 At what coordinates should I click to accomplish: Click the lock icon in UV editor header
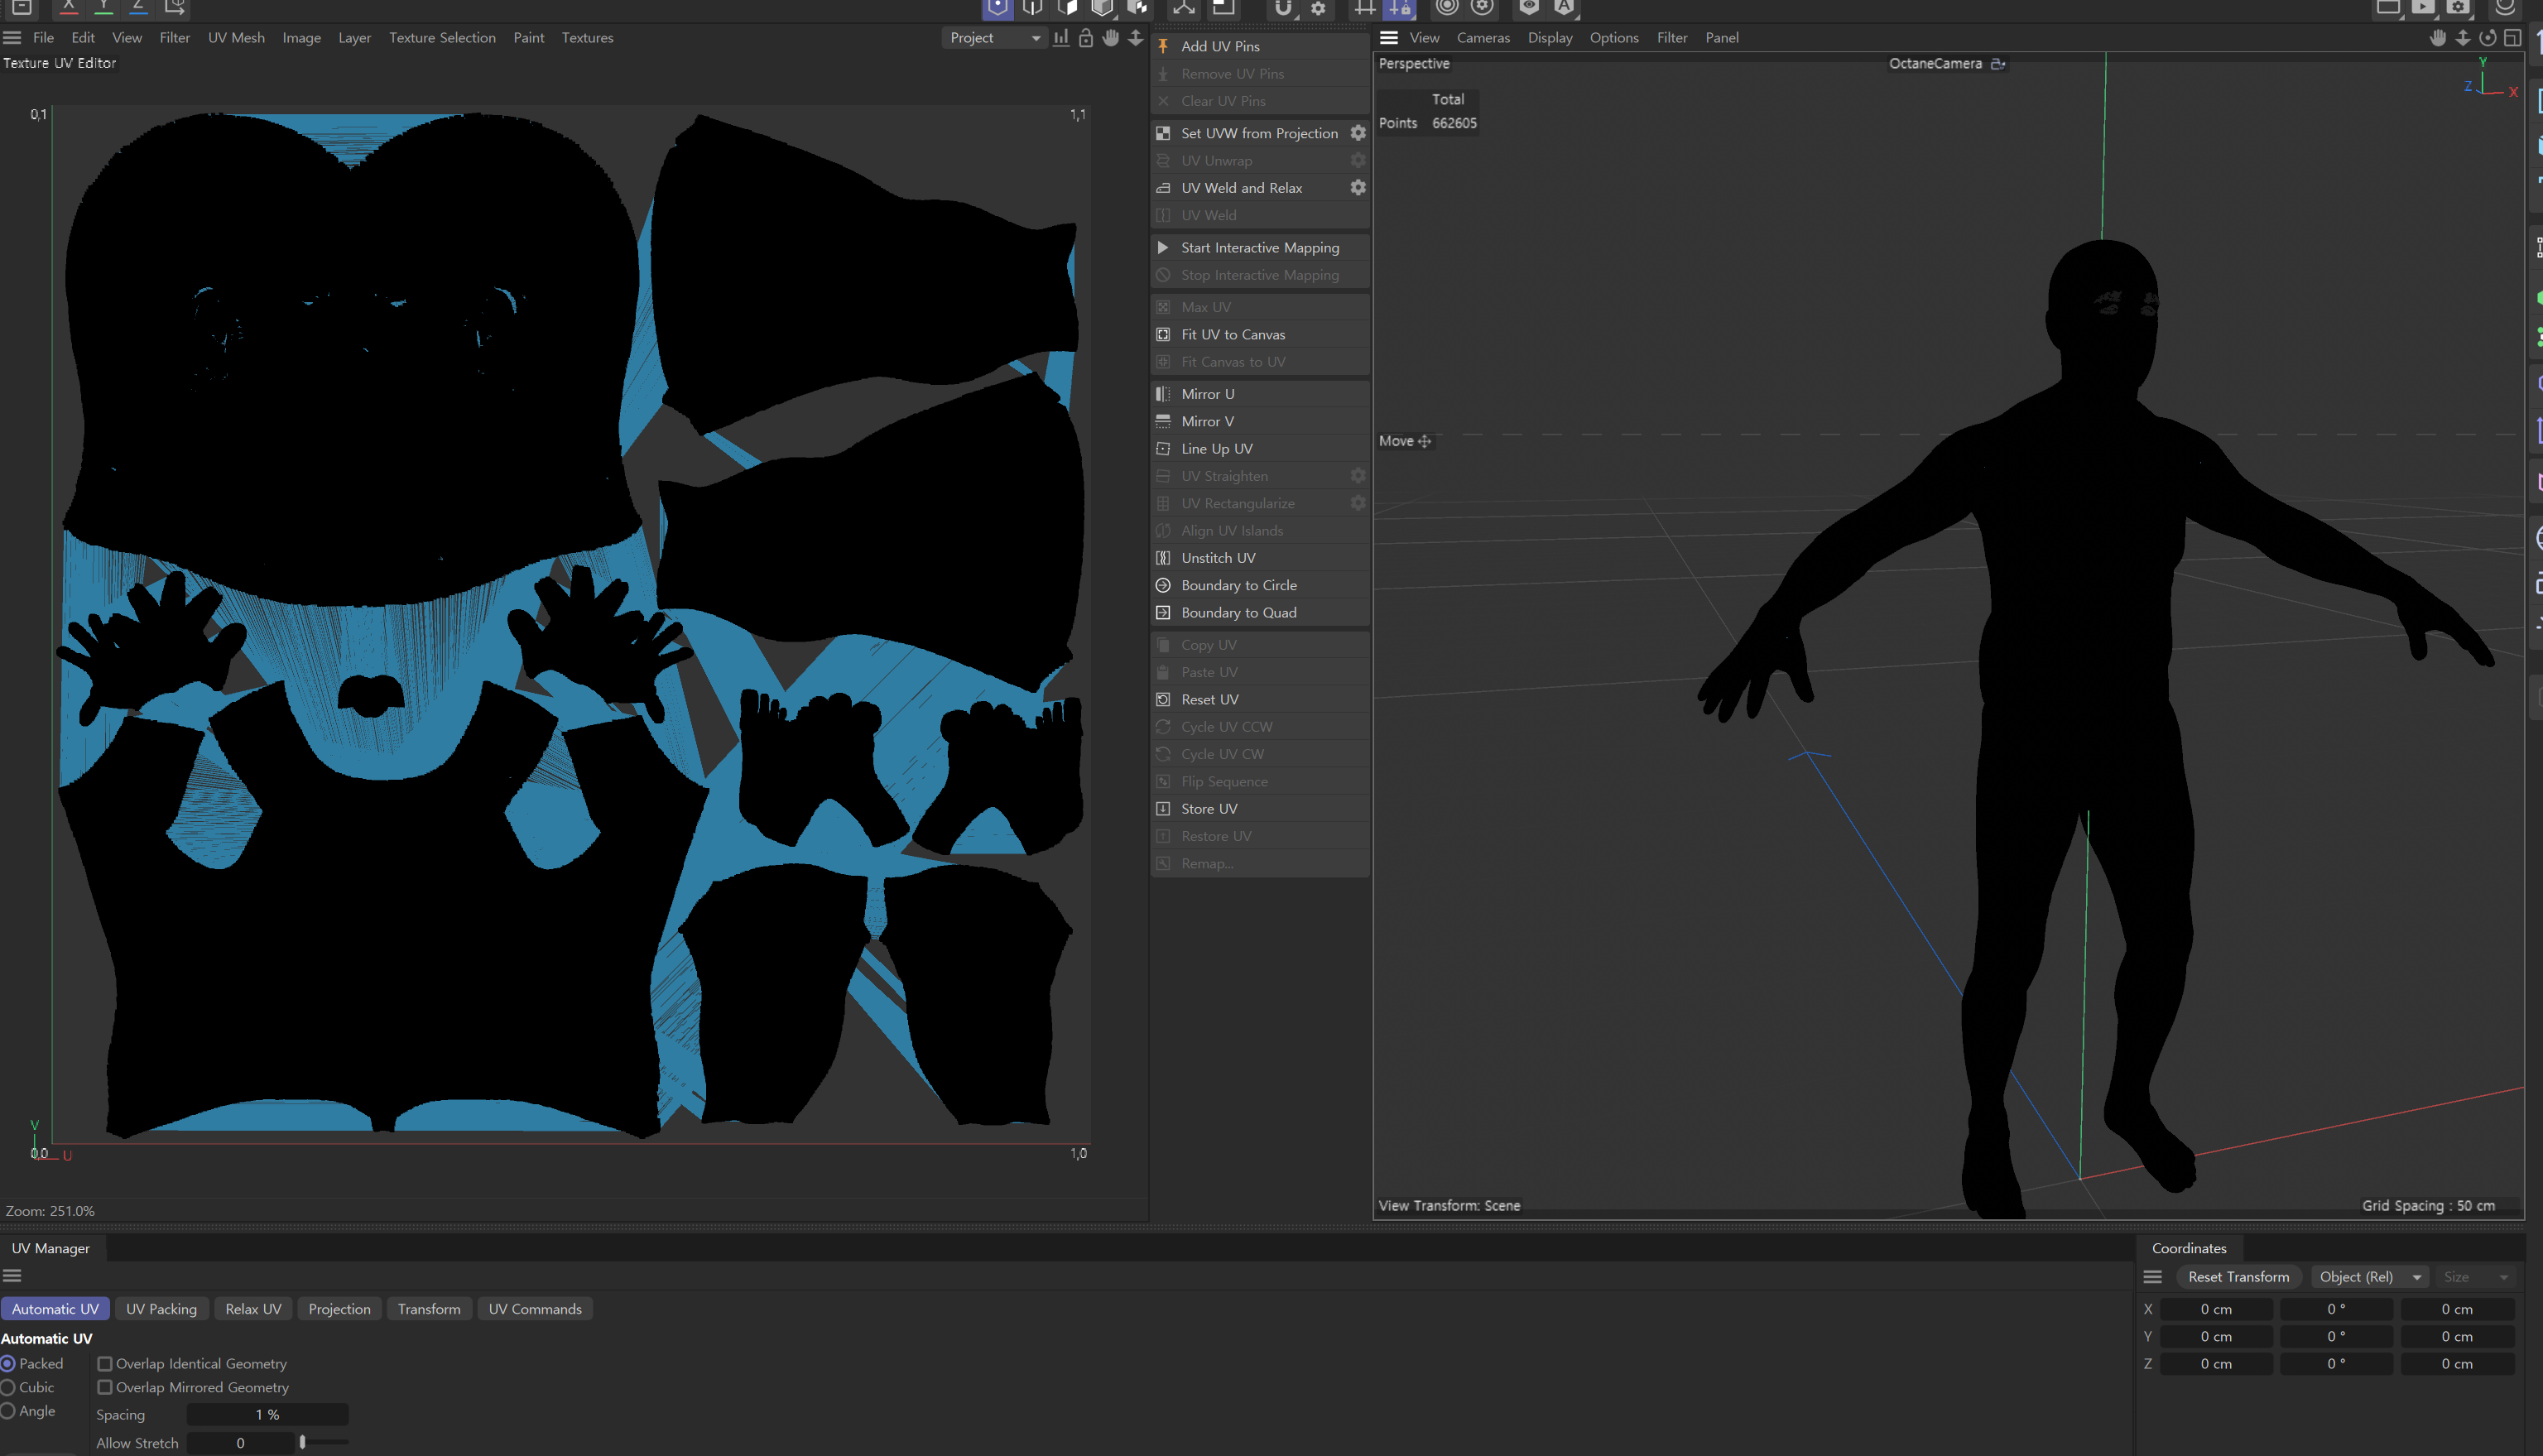[x=1085, y=38]
